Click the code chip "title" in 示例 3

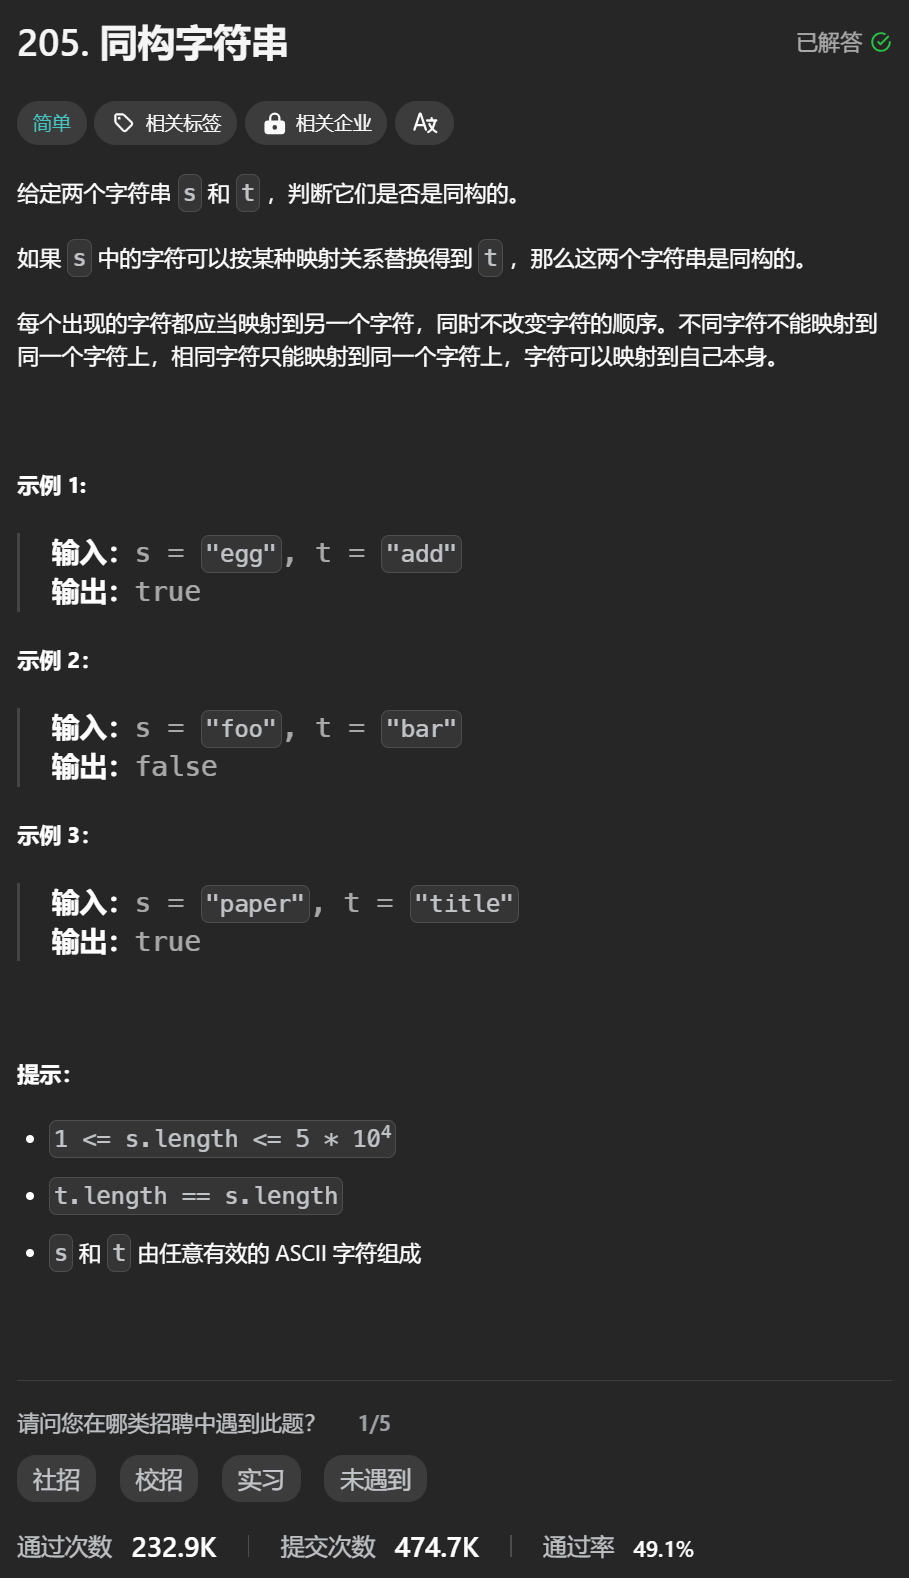[464, 903]
